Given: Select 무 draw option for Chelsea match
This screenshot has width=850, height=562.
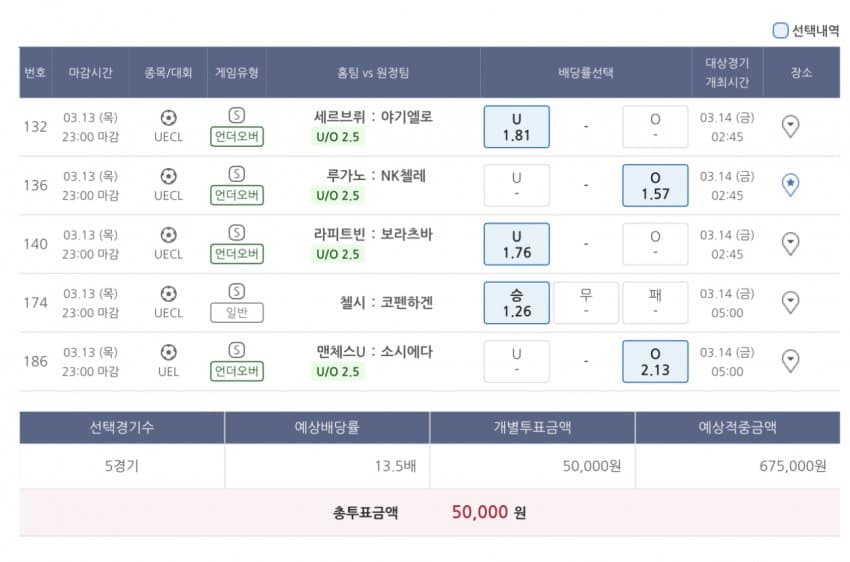Looking at the screenshot, I should [586, 302].
